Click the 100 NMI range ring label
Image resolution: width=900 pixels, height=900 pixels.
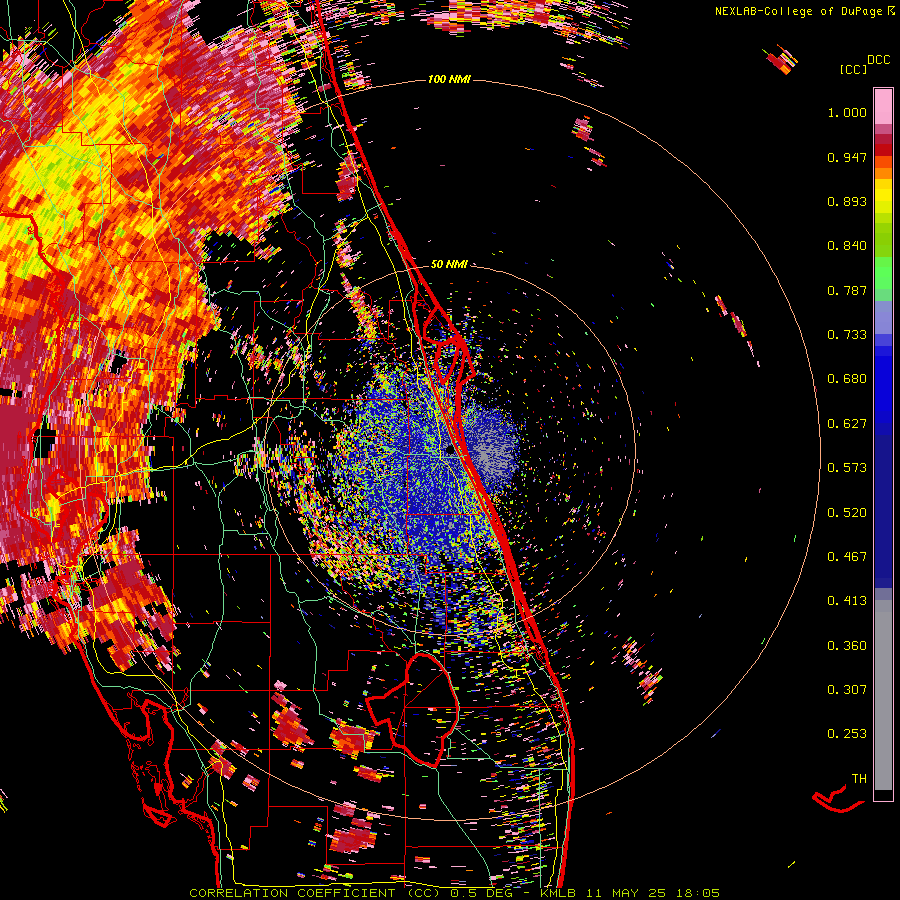pos(449,79)
